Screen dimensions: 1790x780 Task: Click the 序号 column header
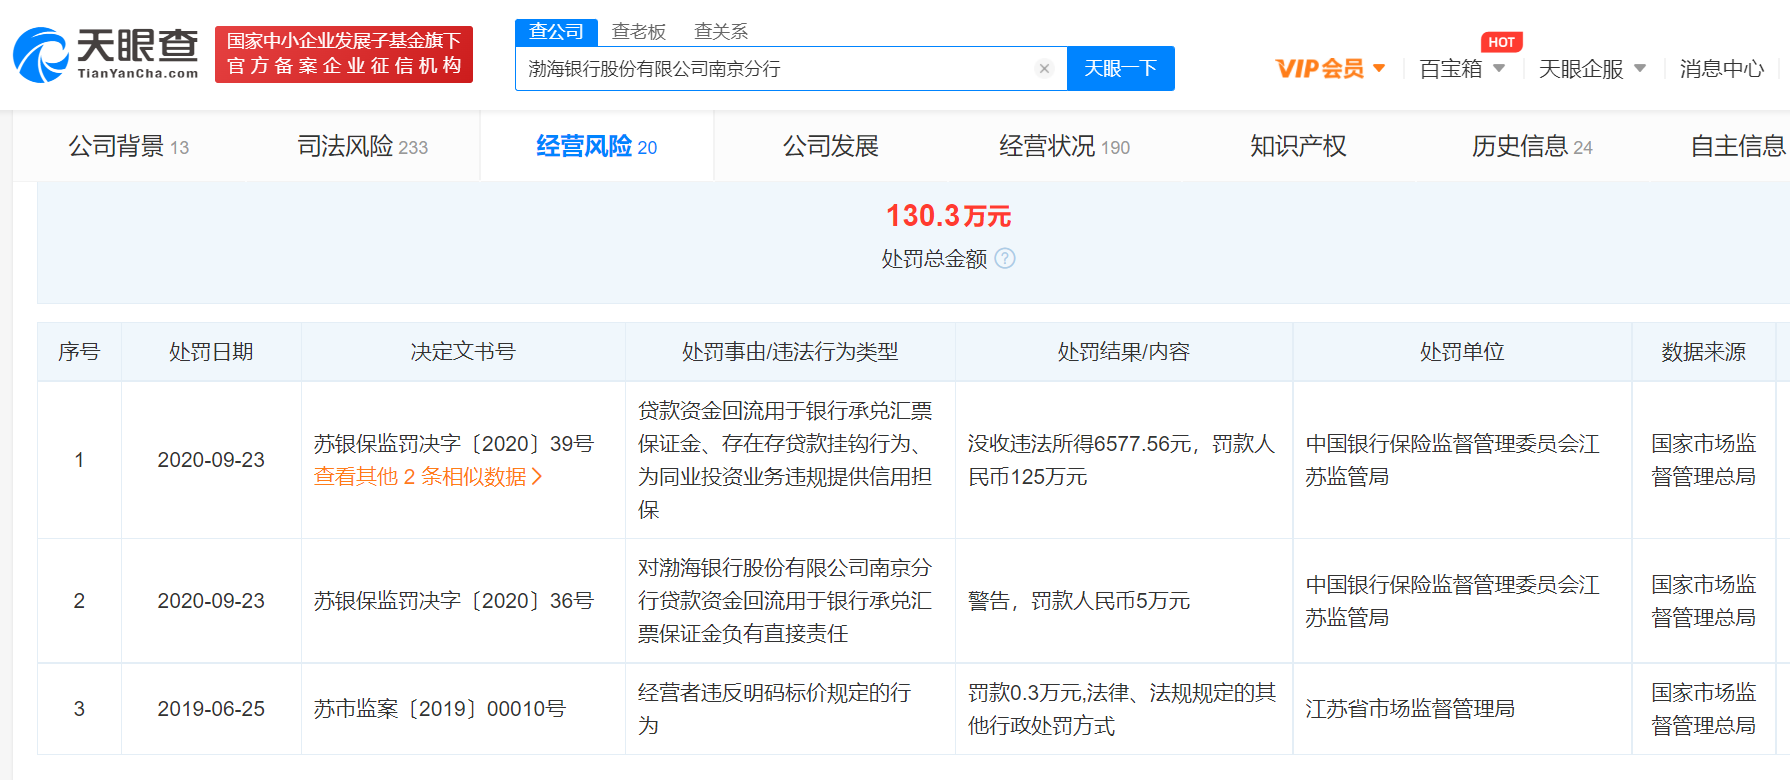(x=79, y=352)
